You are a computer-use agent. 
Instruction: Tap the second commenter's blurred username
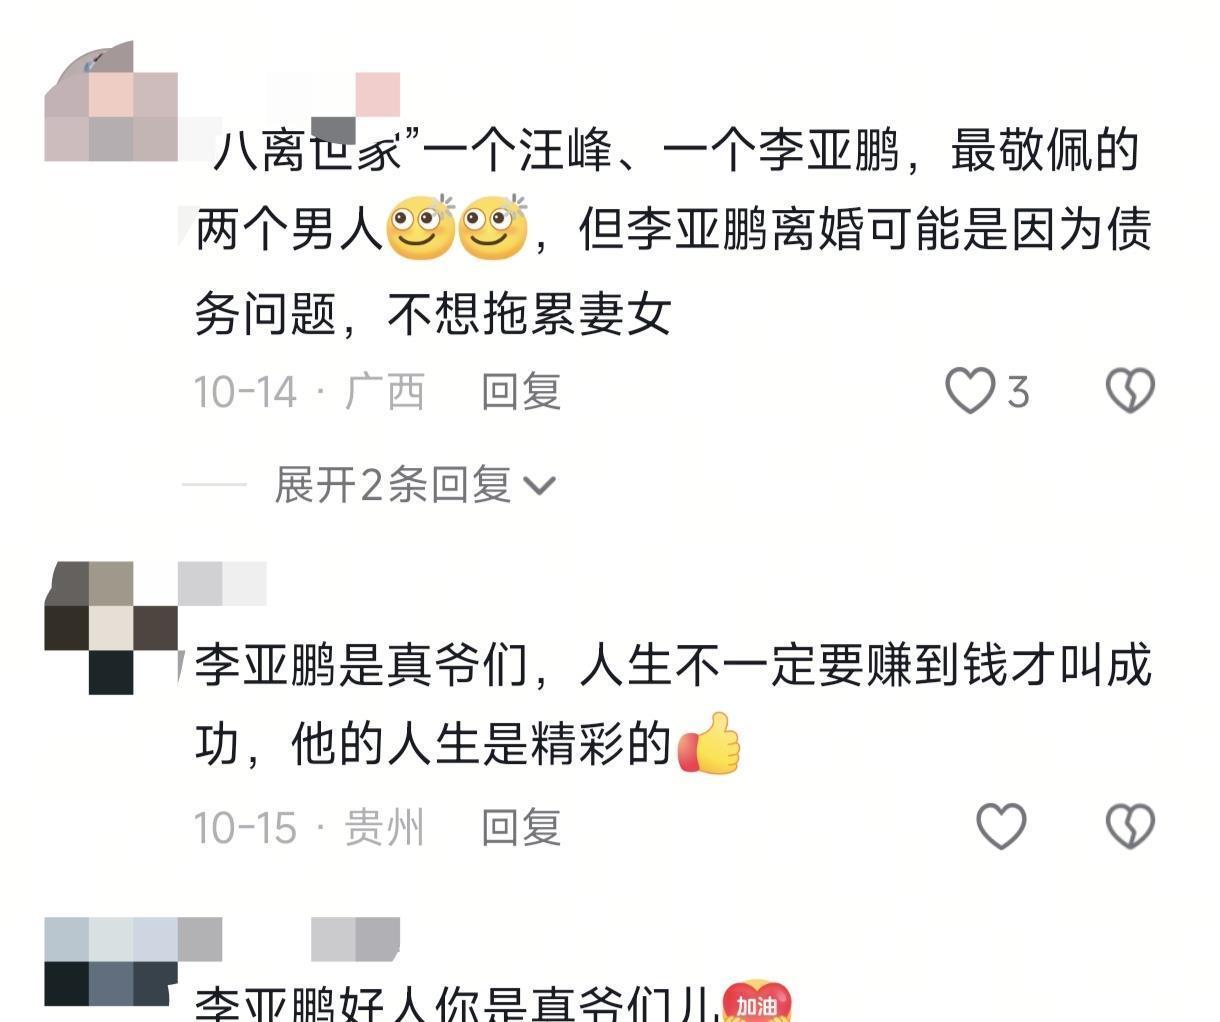click(222, 584)
